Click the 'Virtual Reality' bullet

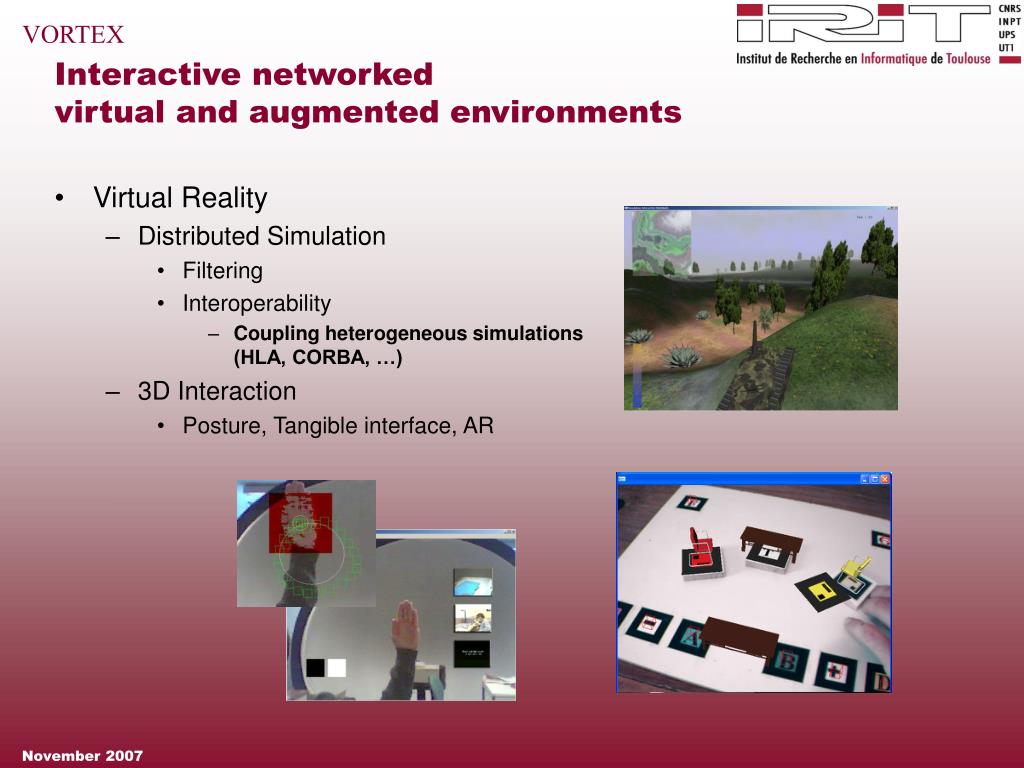click(180, 197)
